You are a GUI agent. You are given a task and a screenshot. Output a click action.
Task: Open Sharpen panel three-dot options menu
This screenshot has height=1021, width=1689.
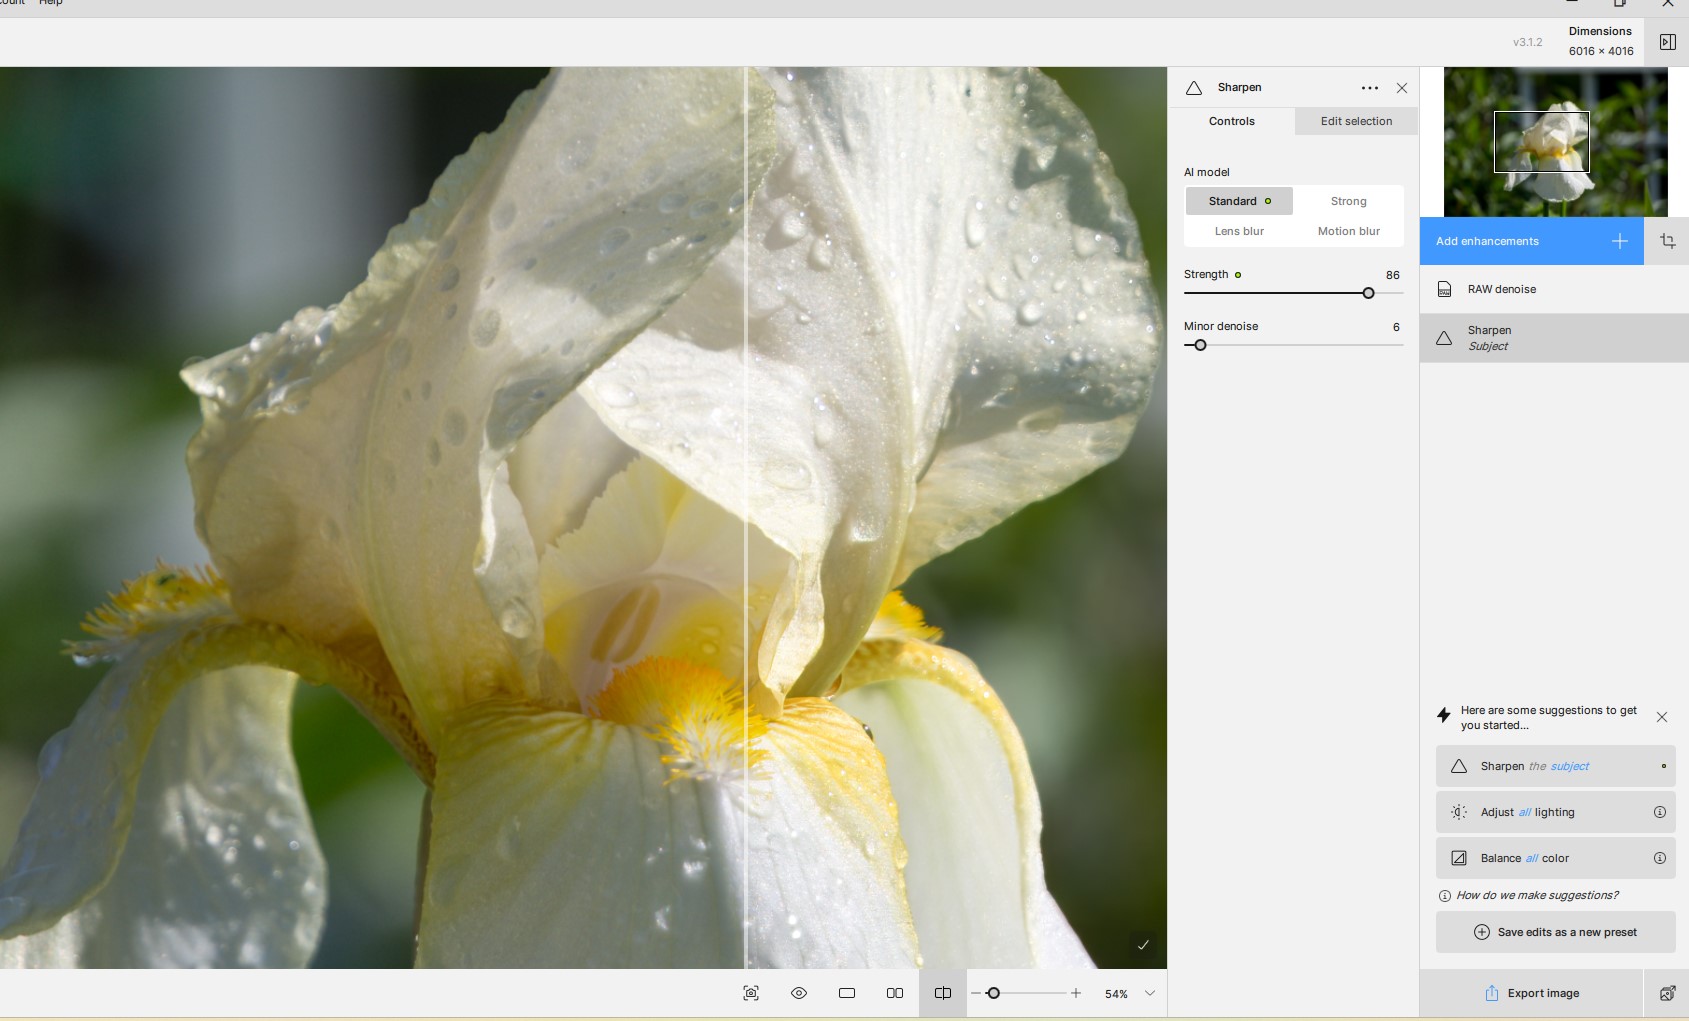tap(1370, 88)
